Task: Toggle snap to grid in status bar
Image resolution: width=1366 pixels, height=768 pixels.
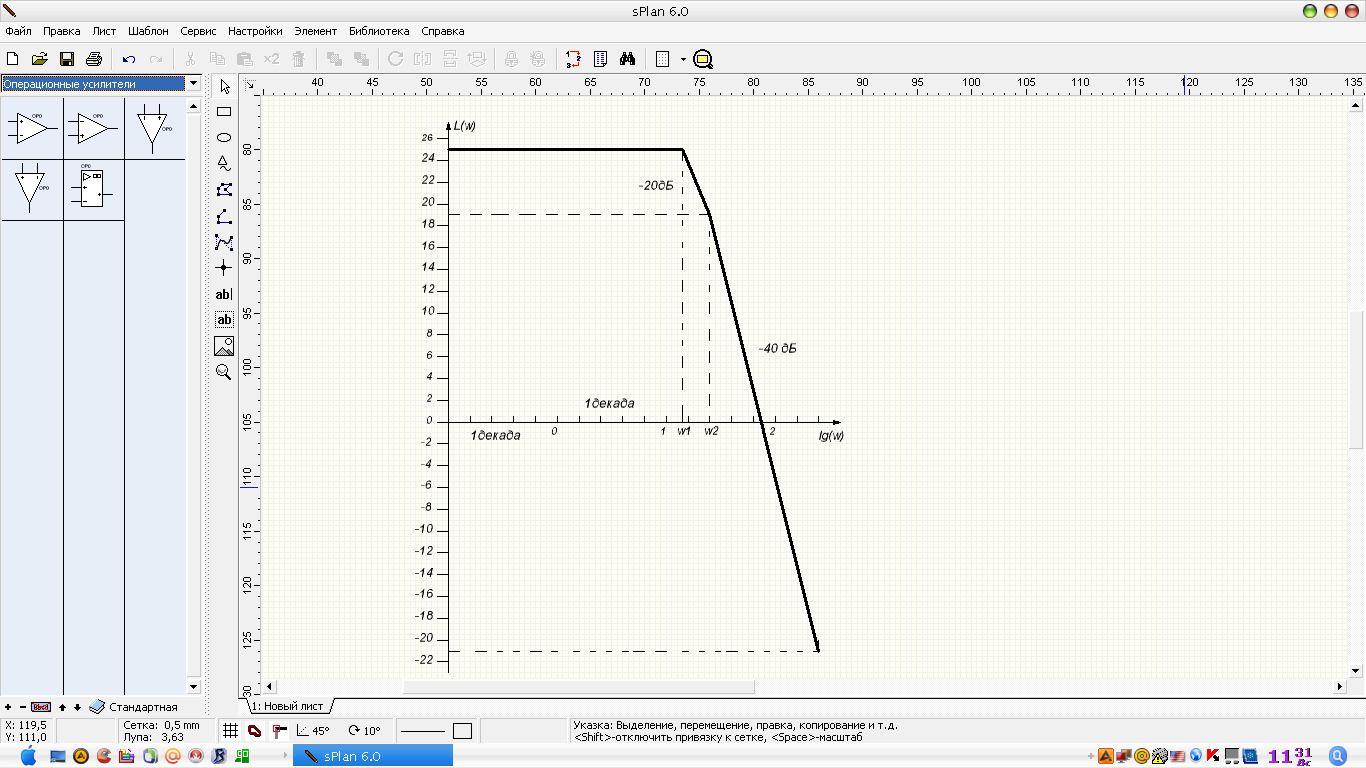Action: (x=230, y=731)
